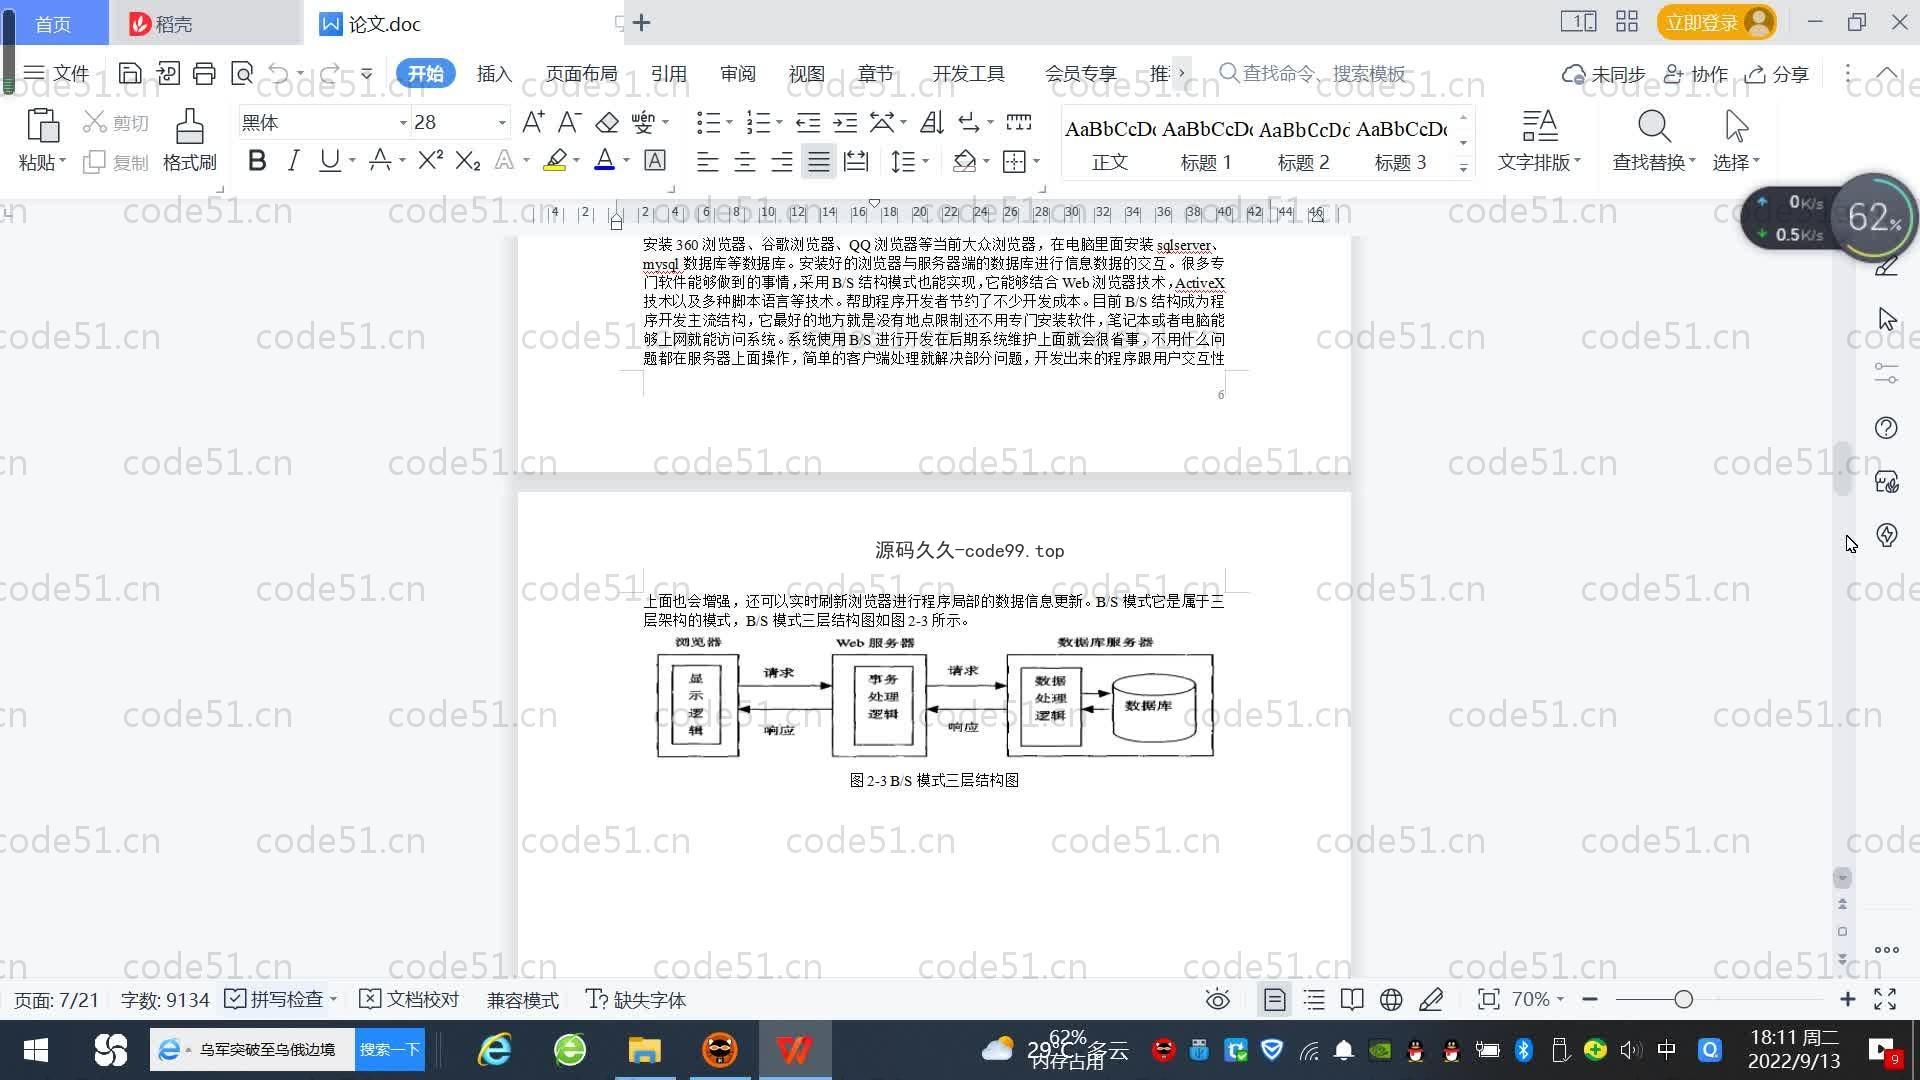Click the vertical scrollbar thumb

pyautogui.click(x=1842, y=466)
